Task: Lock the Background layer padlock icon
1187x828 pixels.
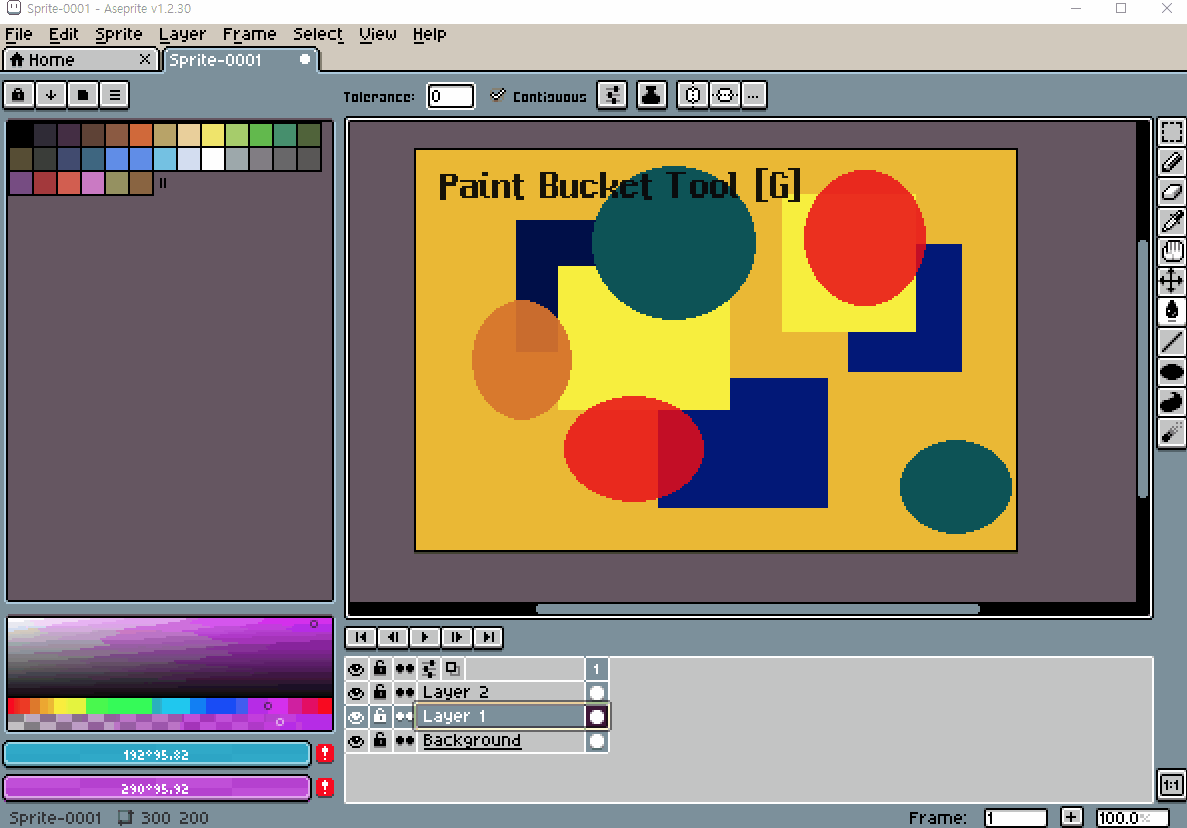Action: pyautogui.click(x=380, y=741)
